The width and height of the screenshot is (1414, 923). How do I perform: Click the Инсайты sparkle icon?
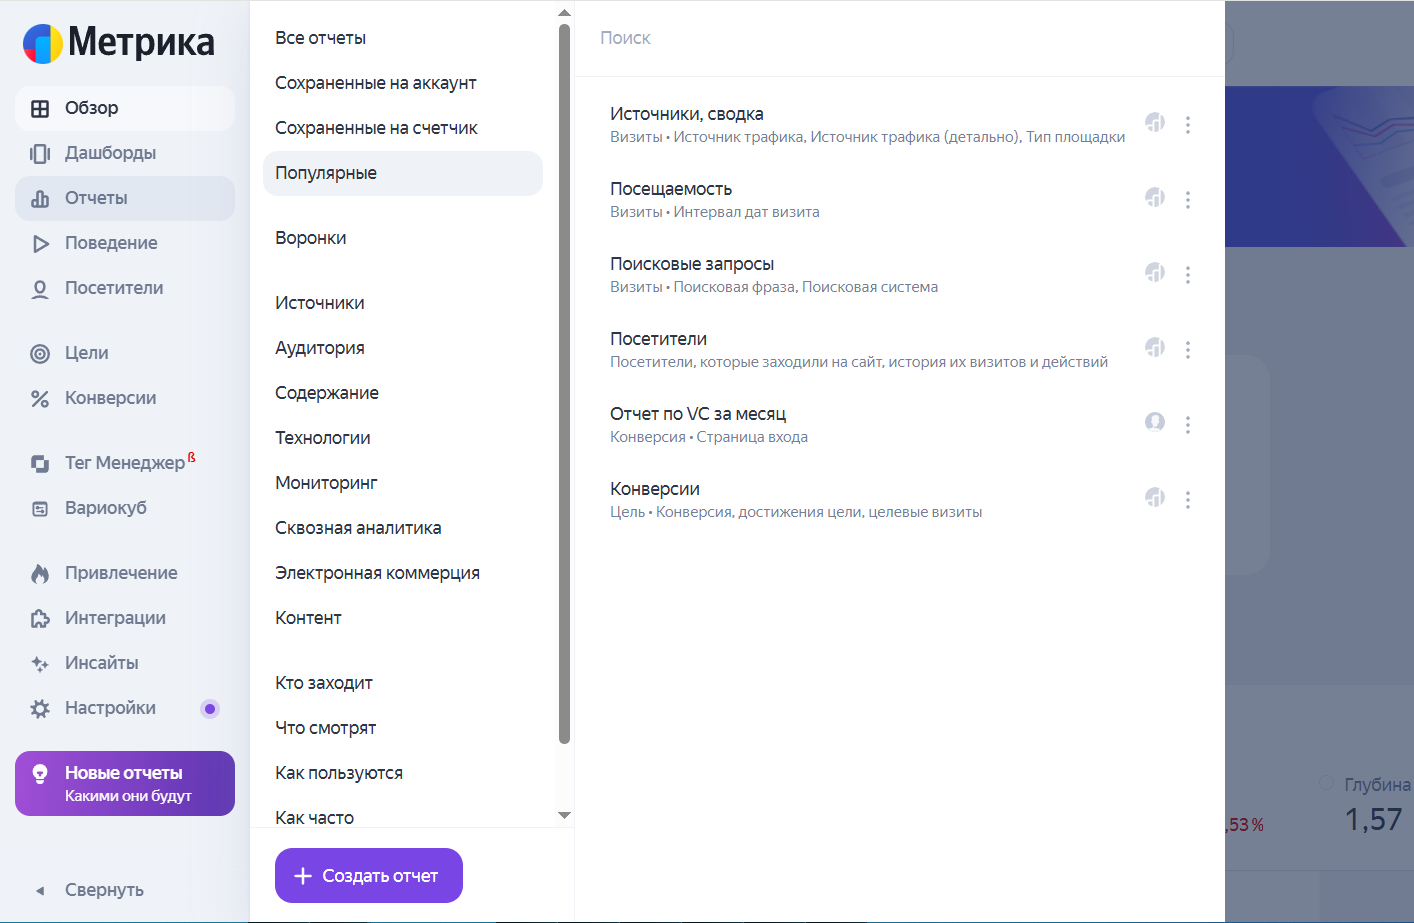[x=40, y=663]
